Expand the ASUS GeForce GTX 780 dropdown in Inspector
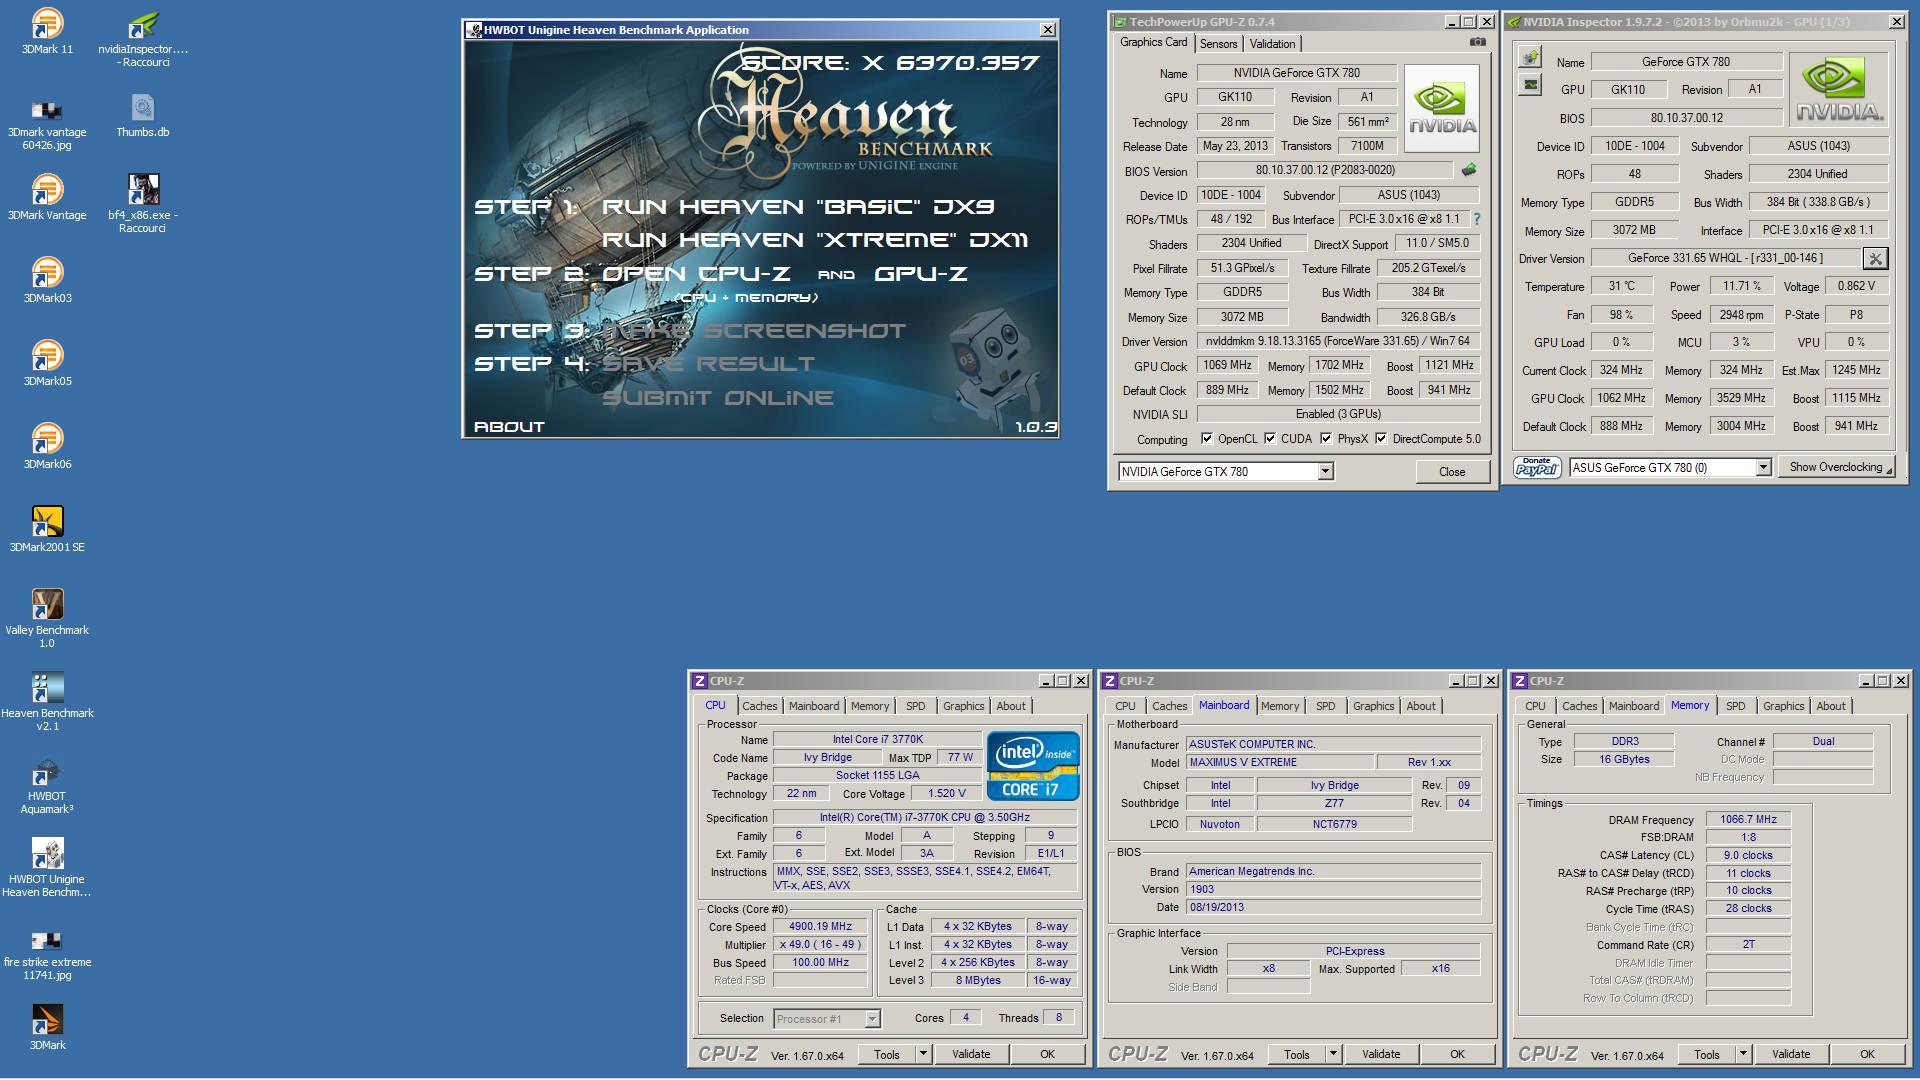The width and height of the screenshot is (1920, 1080). pos(1763,467)
